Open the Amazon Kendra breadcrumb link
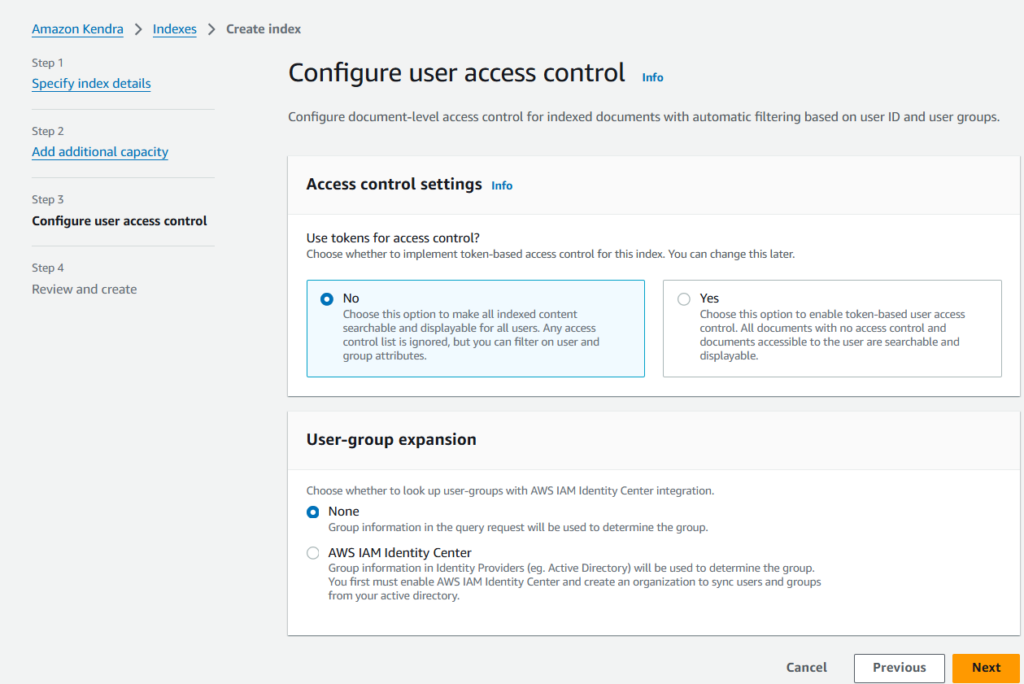The width and height of the screenshot is (1024, 684). [x=77, y=29]
